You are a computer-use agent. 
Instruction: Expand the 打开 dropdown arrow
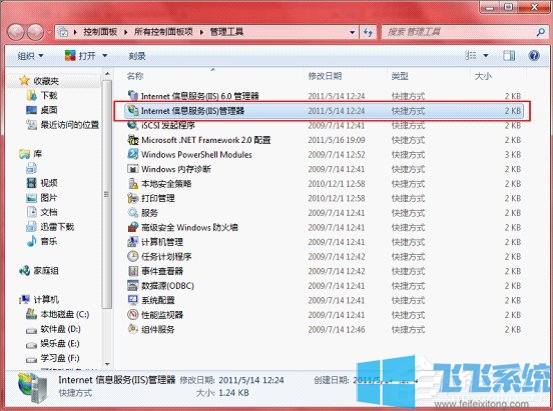pos(105,56)
